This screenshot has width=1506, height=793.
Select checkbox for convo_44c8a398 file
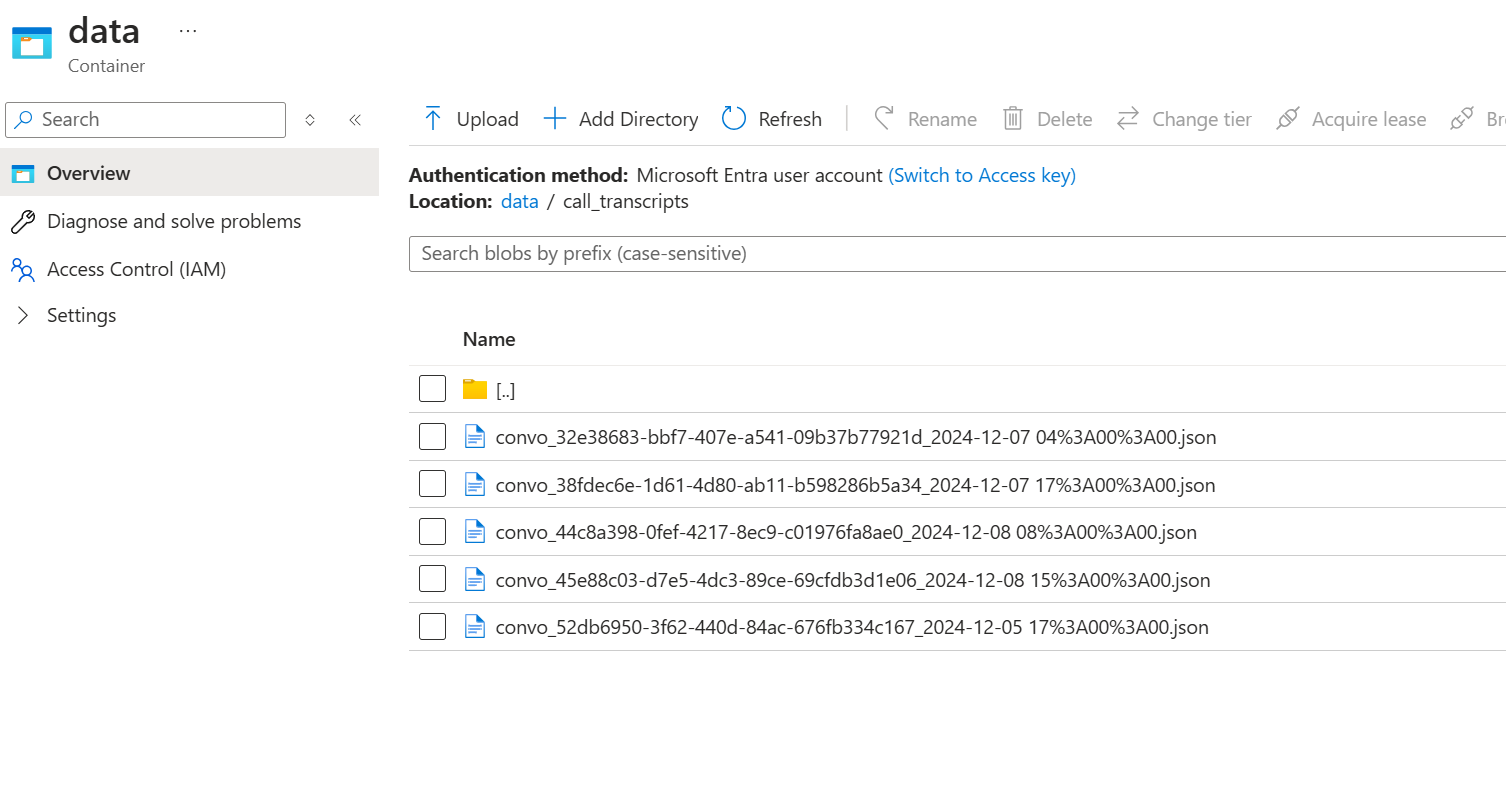(432, 532)
